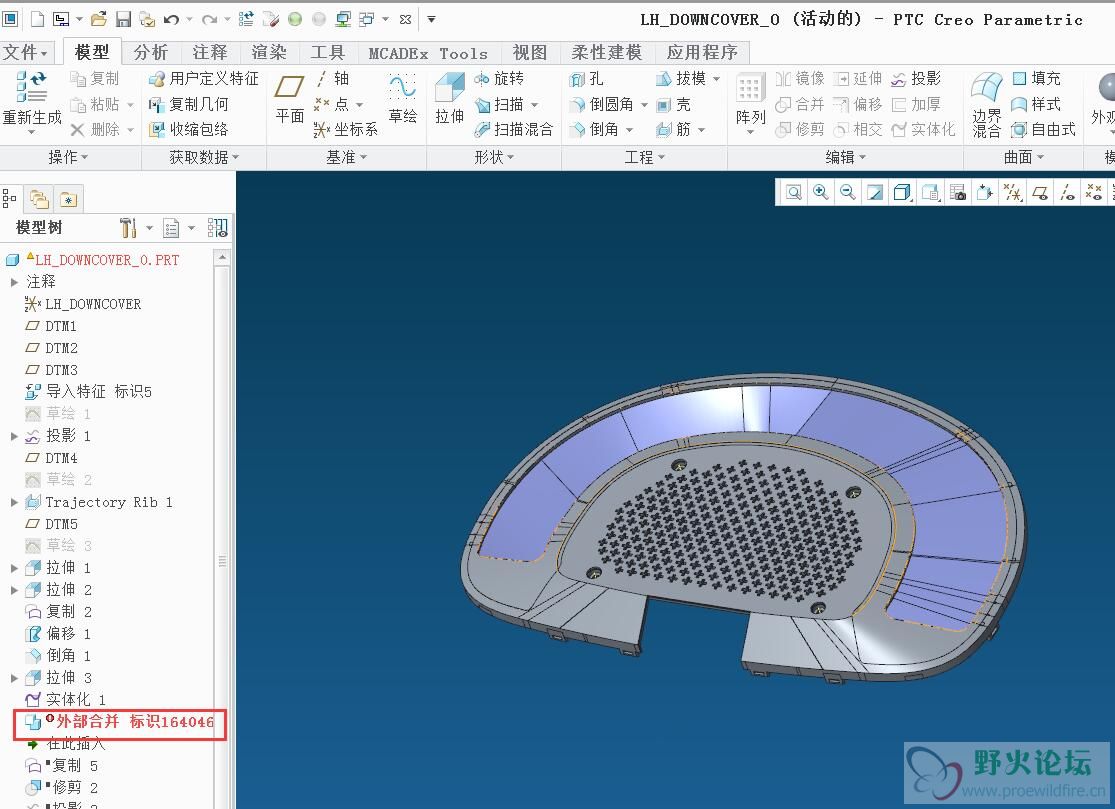Select the 边界混合 tool

986,105
